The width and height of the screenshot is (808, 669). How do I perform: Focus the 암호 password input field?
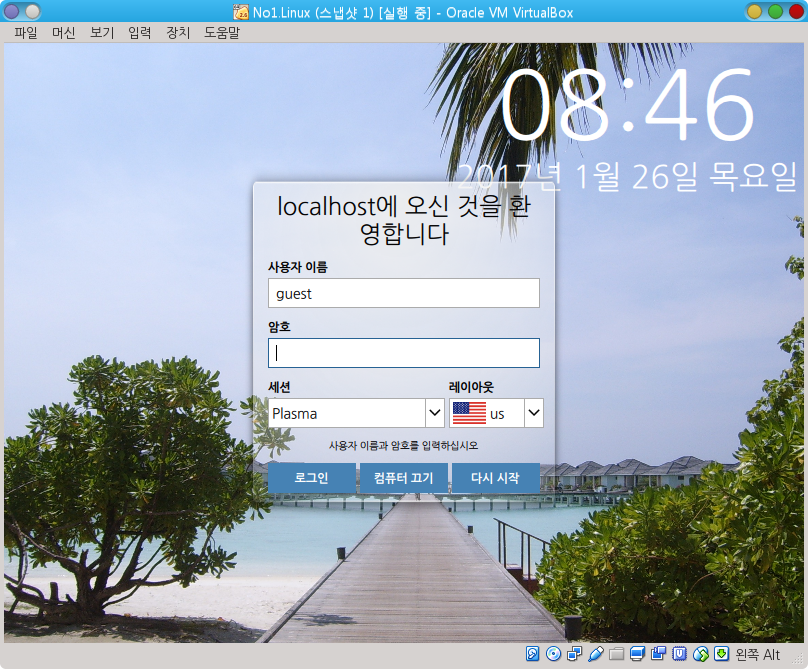pyautogui.click(x=403, y=353)
